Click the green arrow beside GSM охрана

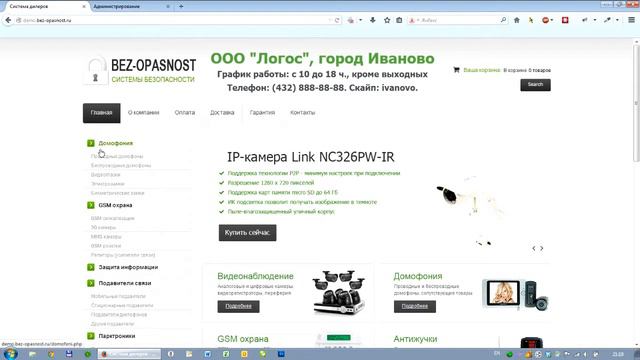[91, 205]
